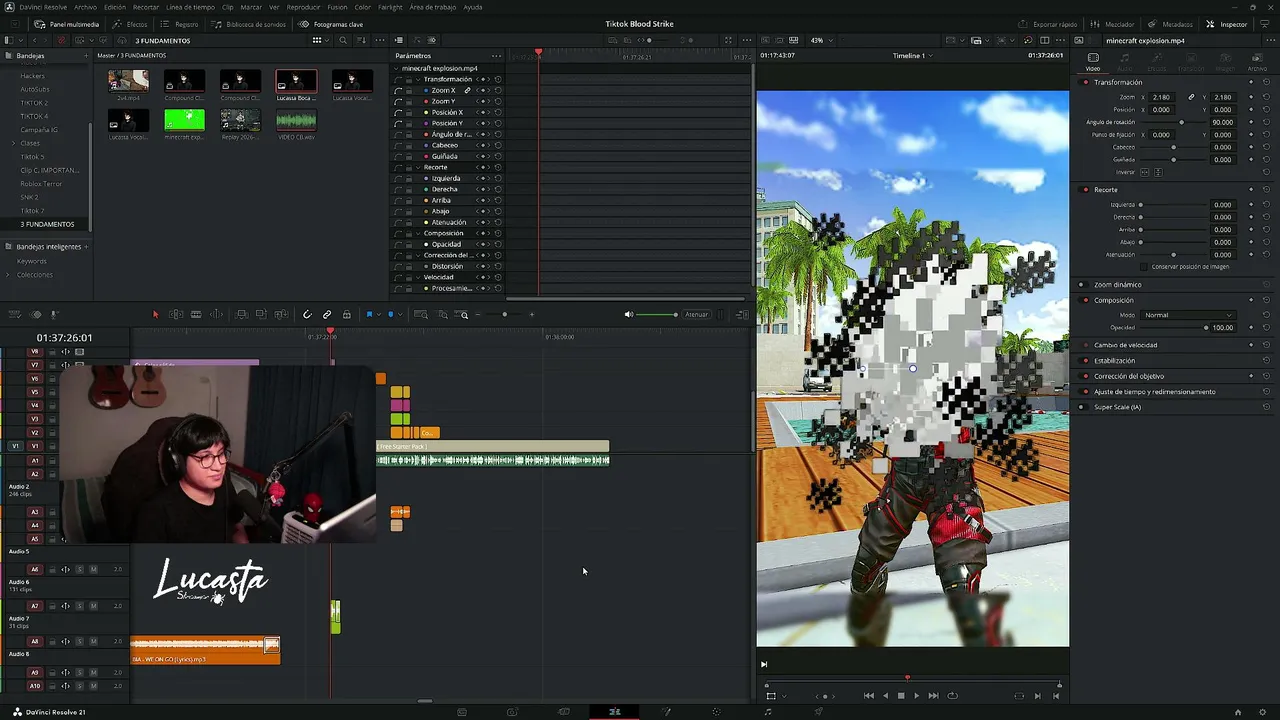Flip the clip vertically via Invertir

[x=1158, y=172]
